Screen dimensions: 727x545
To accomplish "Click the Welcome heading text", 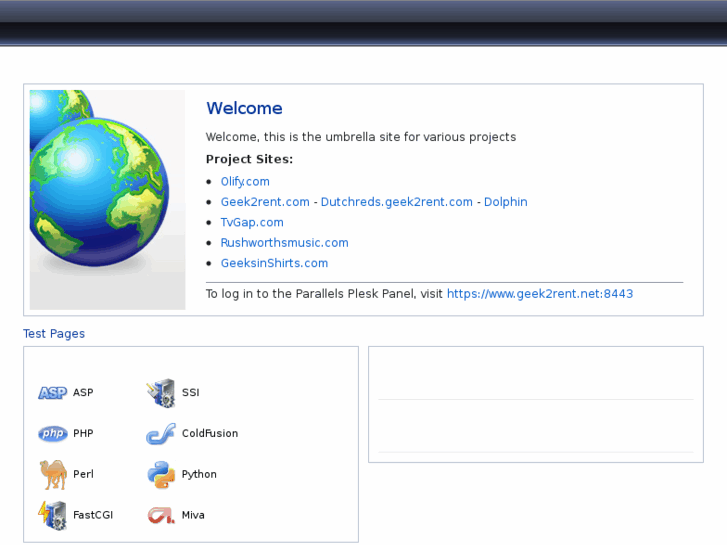I will (244, 109).
